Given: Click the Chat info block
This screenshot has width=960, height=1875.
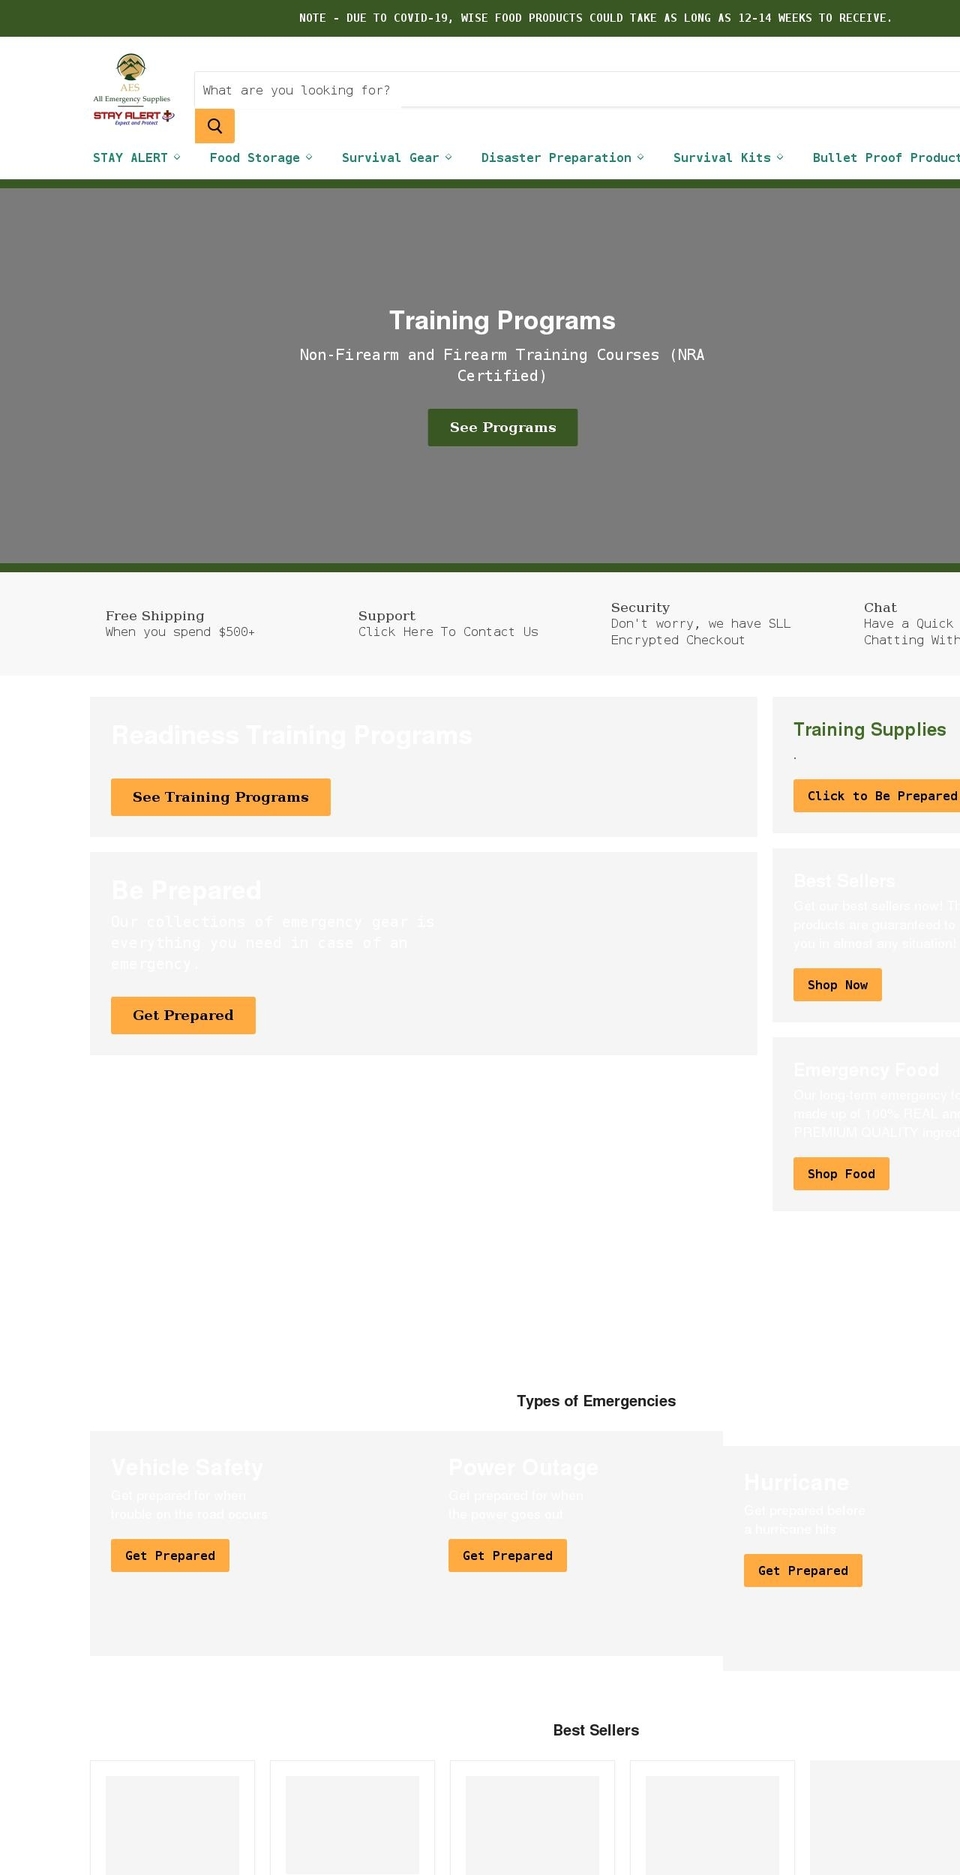Looking at the screenshot, I should click(912, 624).
